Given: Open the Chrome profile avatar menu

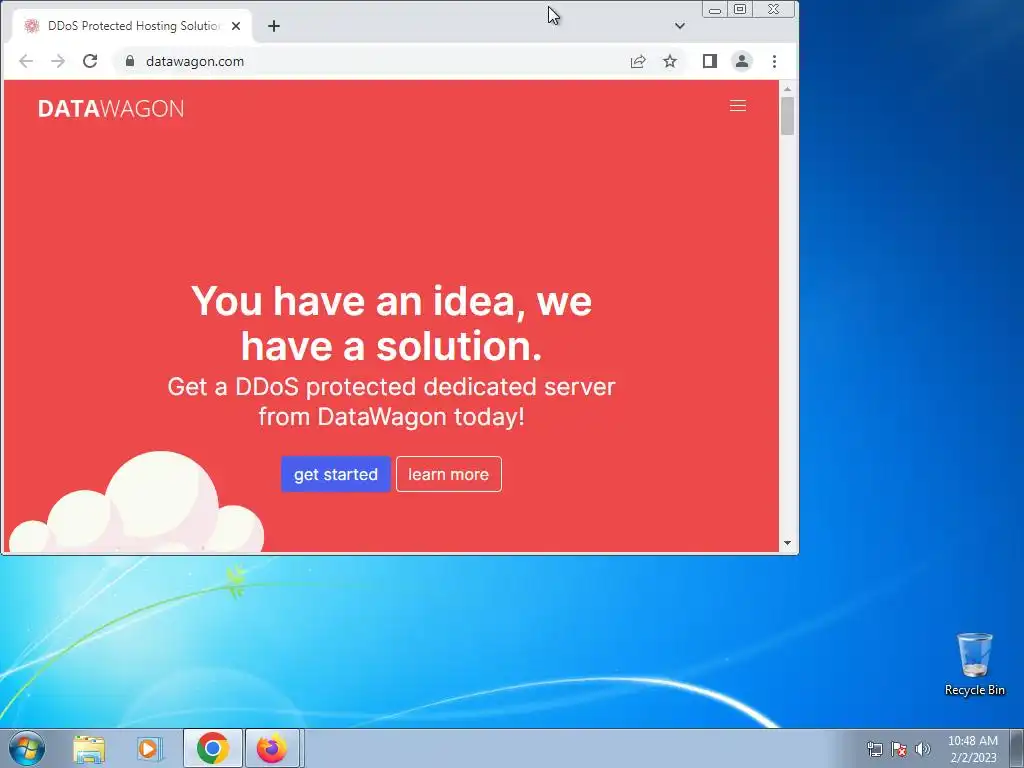Looking at the screenshot, I should tap(742, 61).
